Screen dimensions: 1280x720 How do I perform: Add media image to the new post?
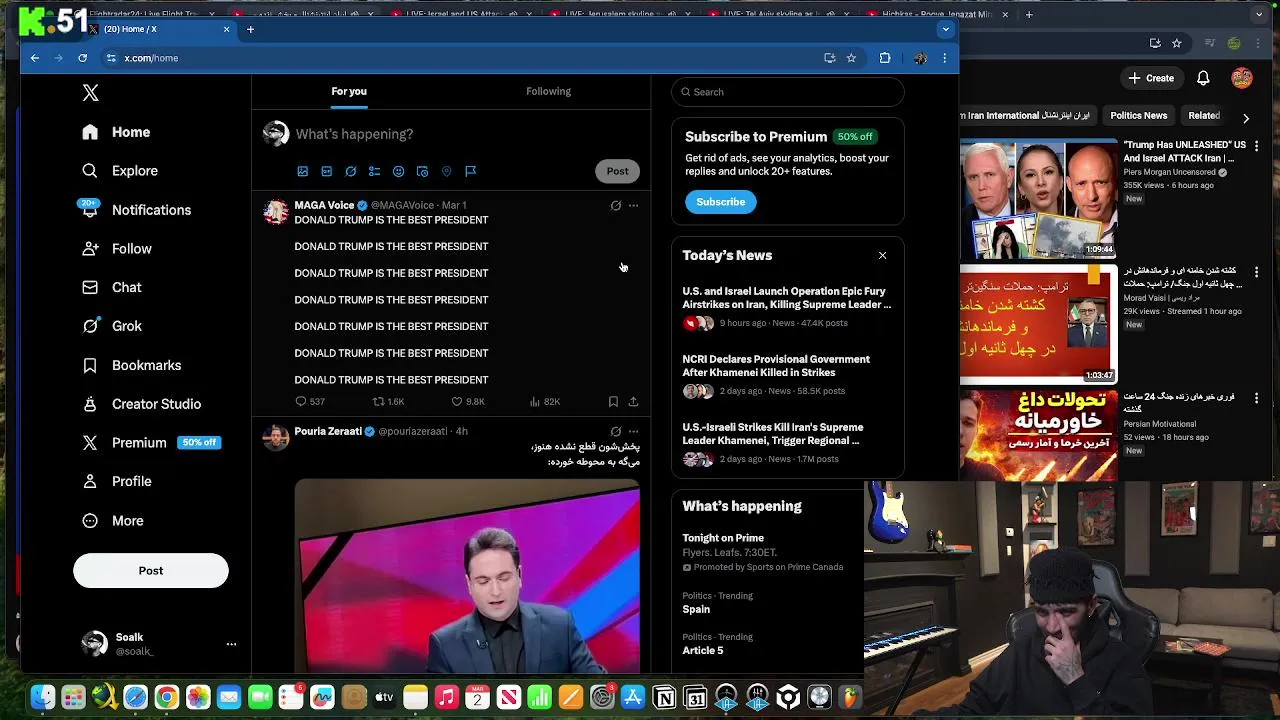[303, 171]
